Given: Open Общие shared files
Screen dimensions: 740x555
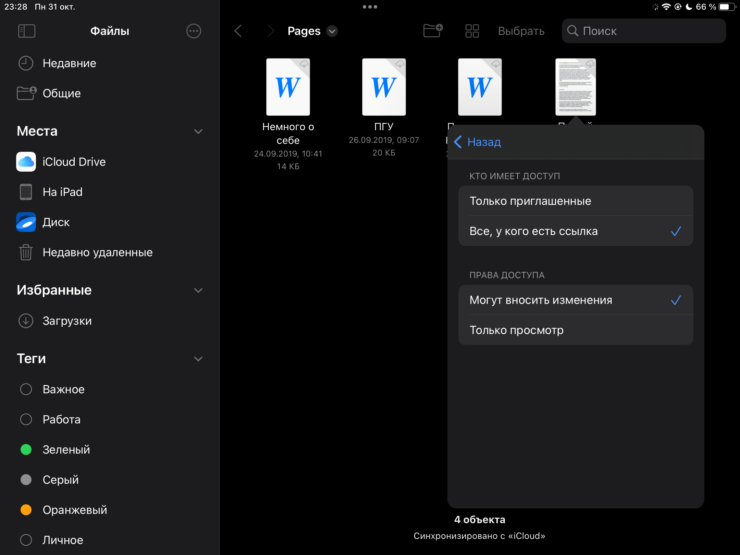Looking at the screenshot, I should tap(61, 93).
